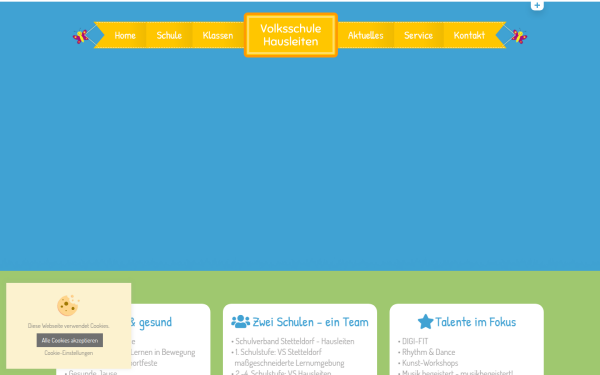Open the Service menu item
Image resolution: width=600 pixels, height=375 pixels.
tap(418, 35)
